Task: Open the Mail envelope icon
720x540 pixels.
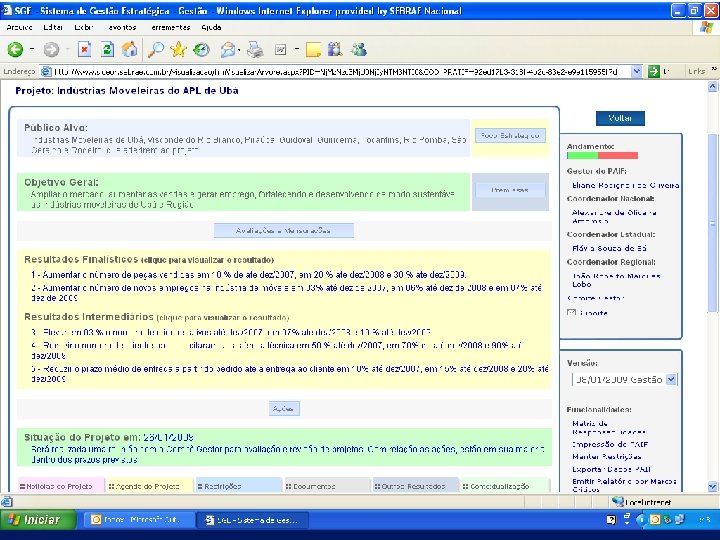Action: 228,49
